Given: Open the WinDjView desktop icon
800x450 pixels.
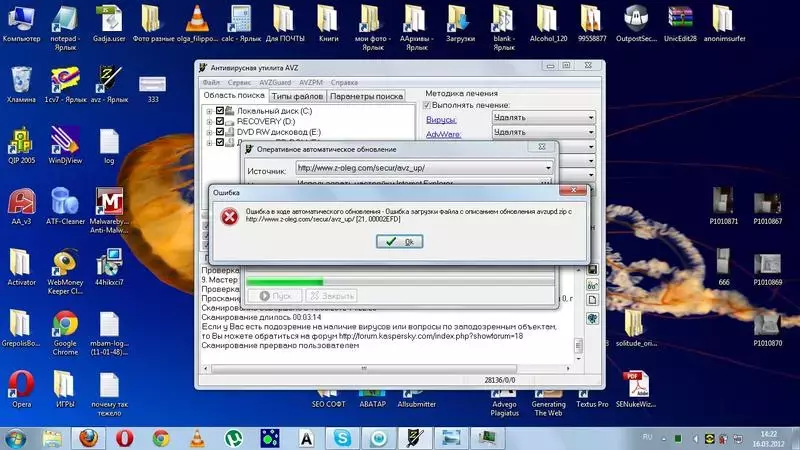Looking at the screenshot, I should [65, 145].
